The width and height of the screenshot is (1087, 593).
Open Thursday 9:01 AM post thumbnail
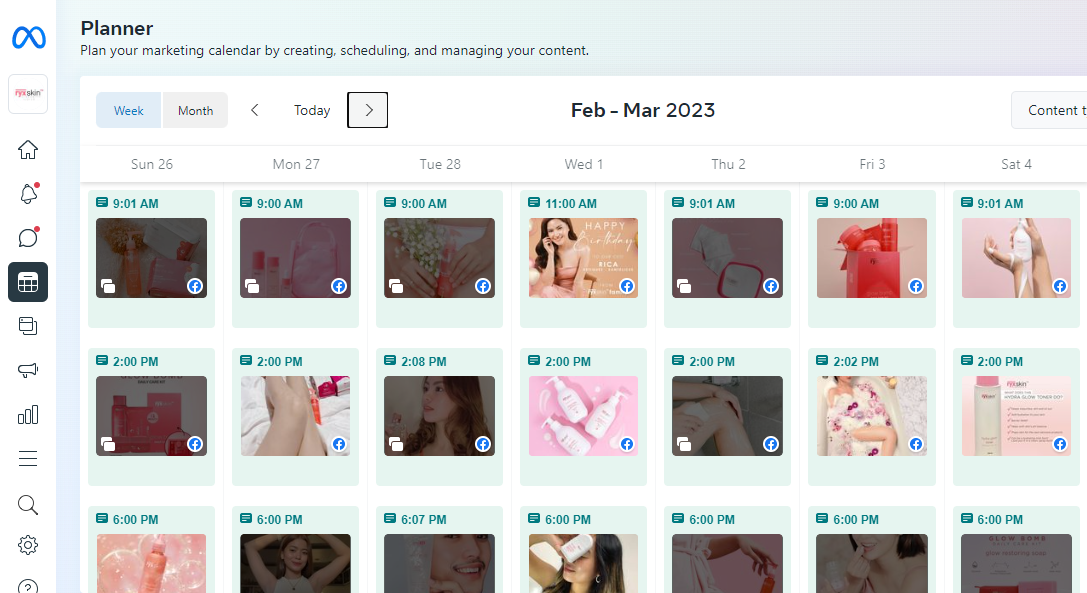(727, 258)
